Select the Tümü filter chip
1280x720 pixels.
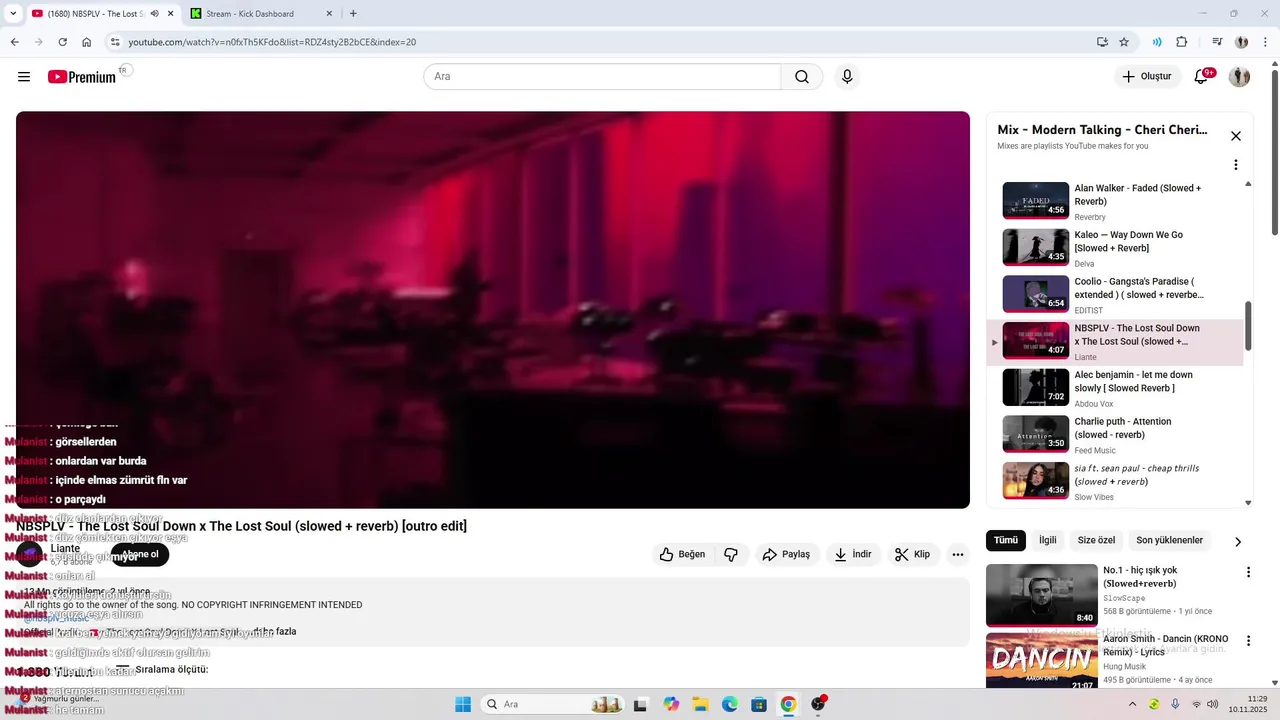point(1006,540)
